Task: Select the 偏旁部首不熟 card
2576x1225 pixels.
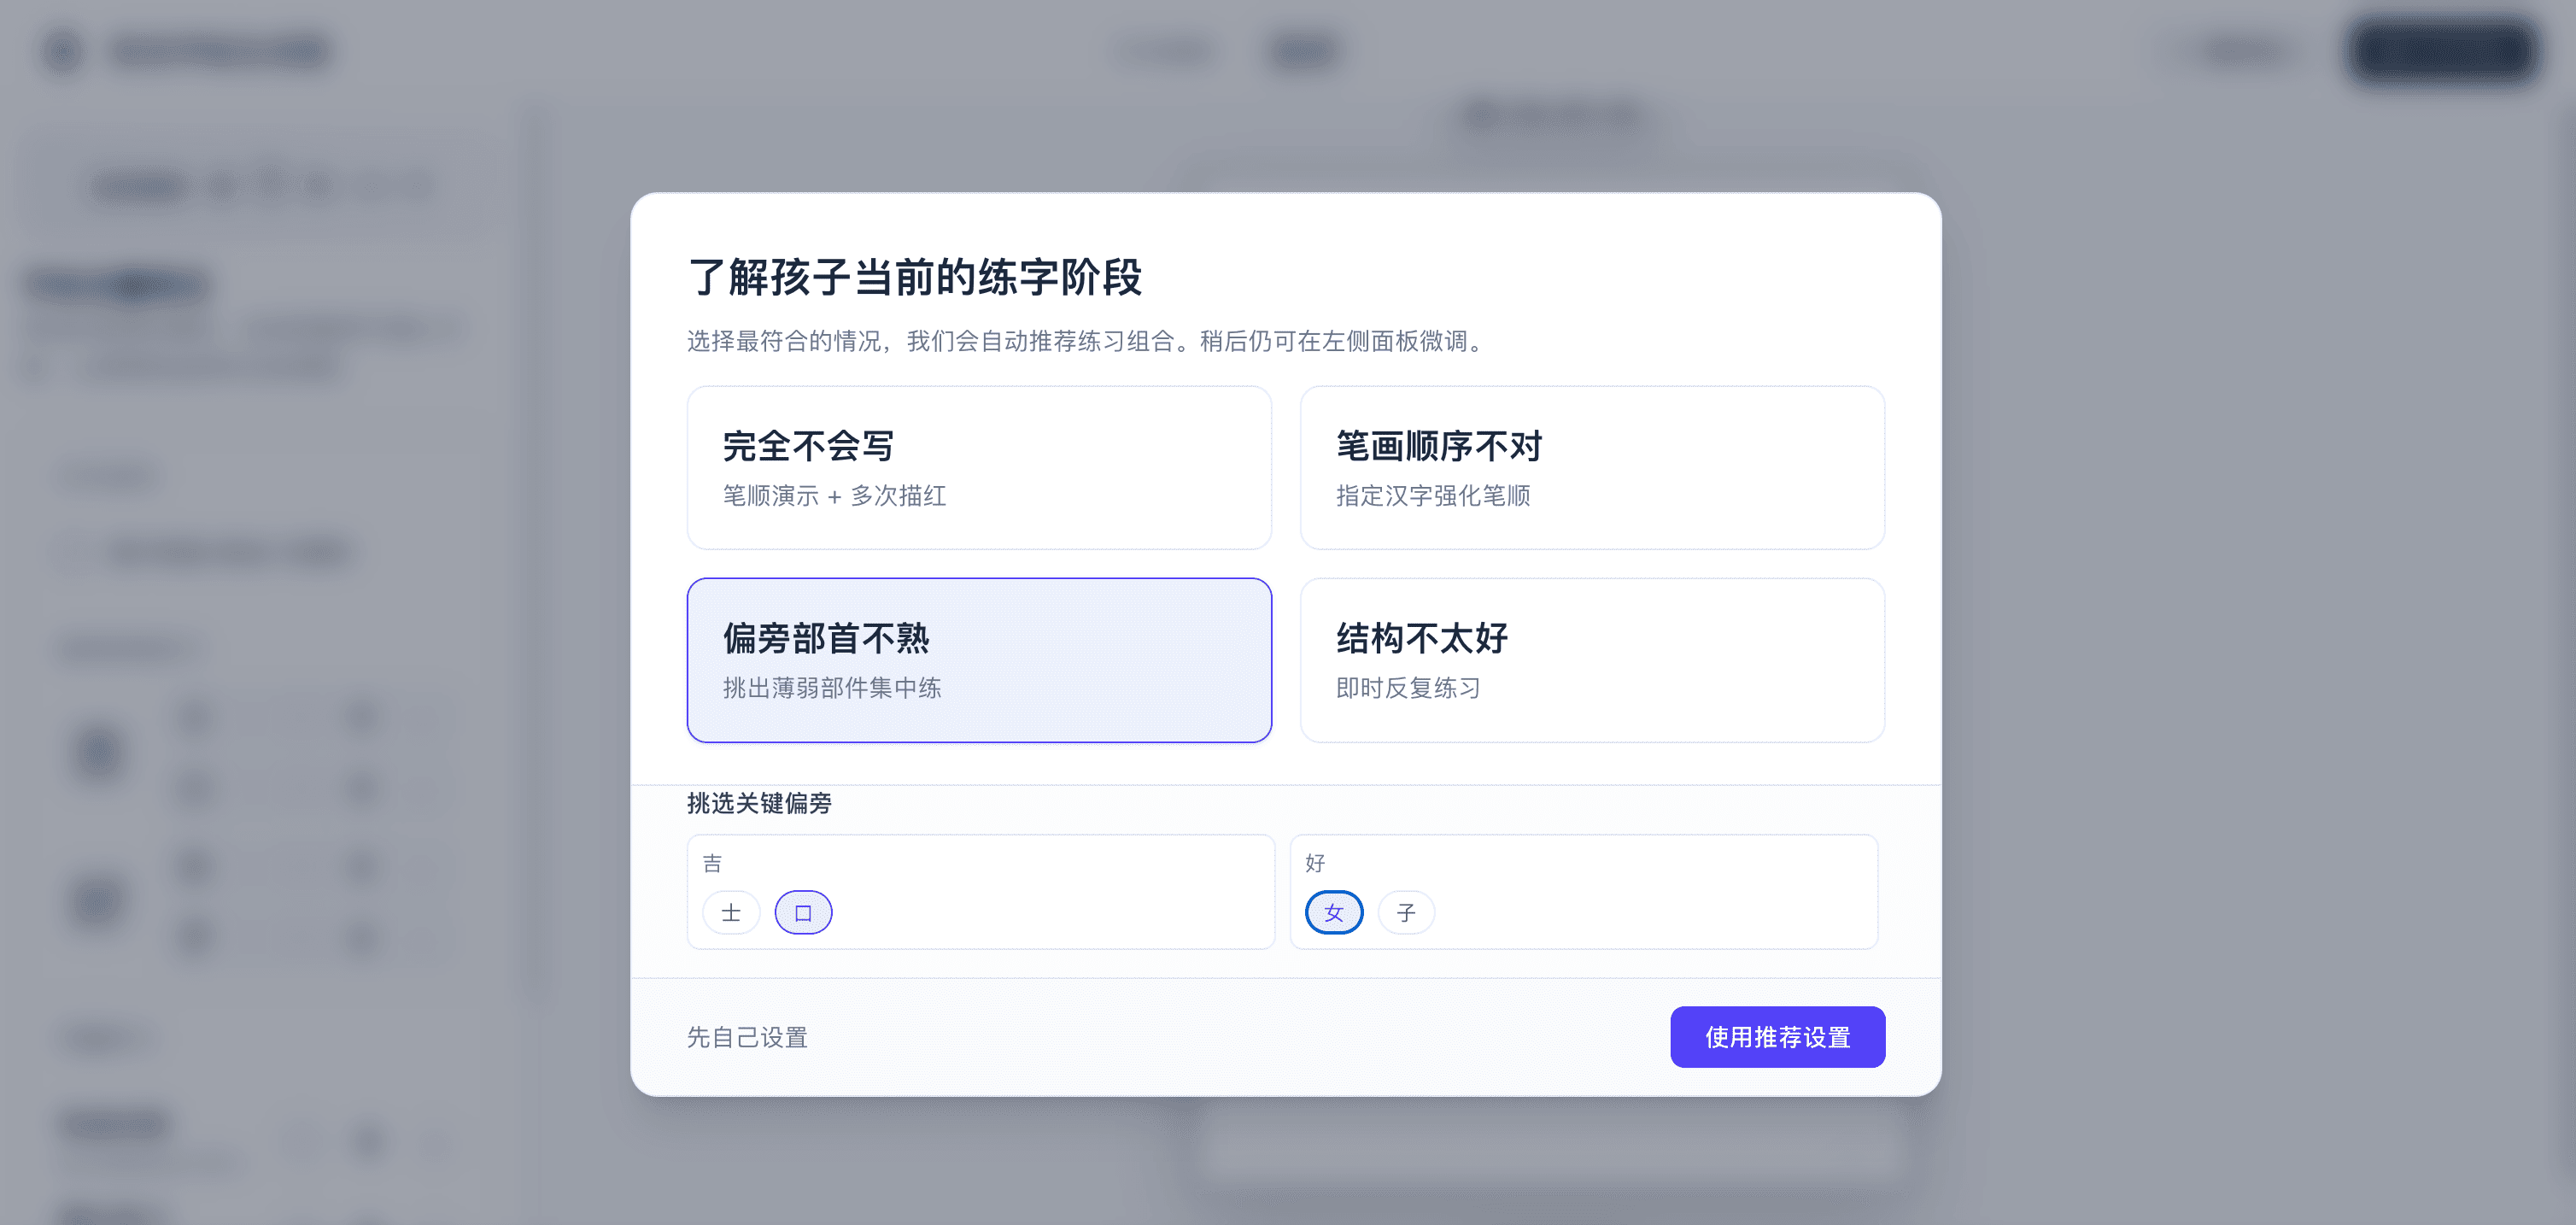Action: pos(979,660)
